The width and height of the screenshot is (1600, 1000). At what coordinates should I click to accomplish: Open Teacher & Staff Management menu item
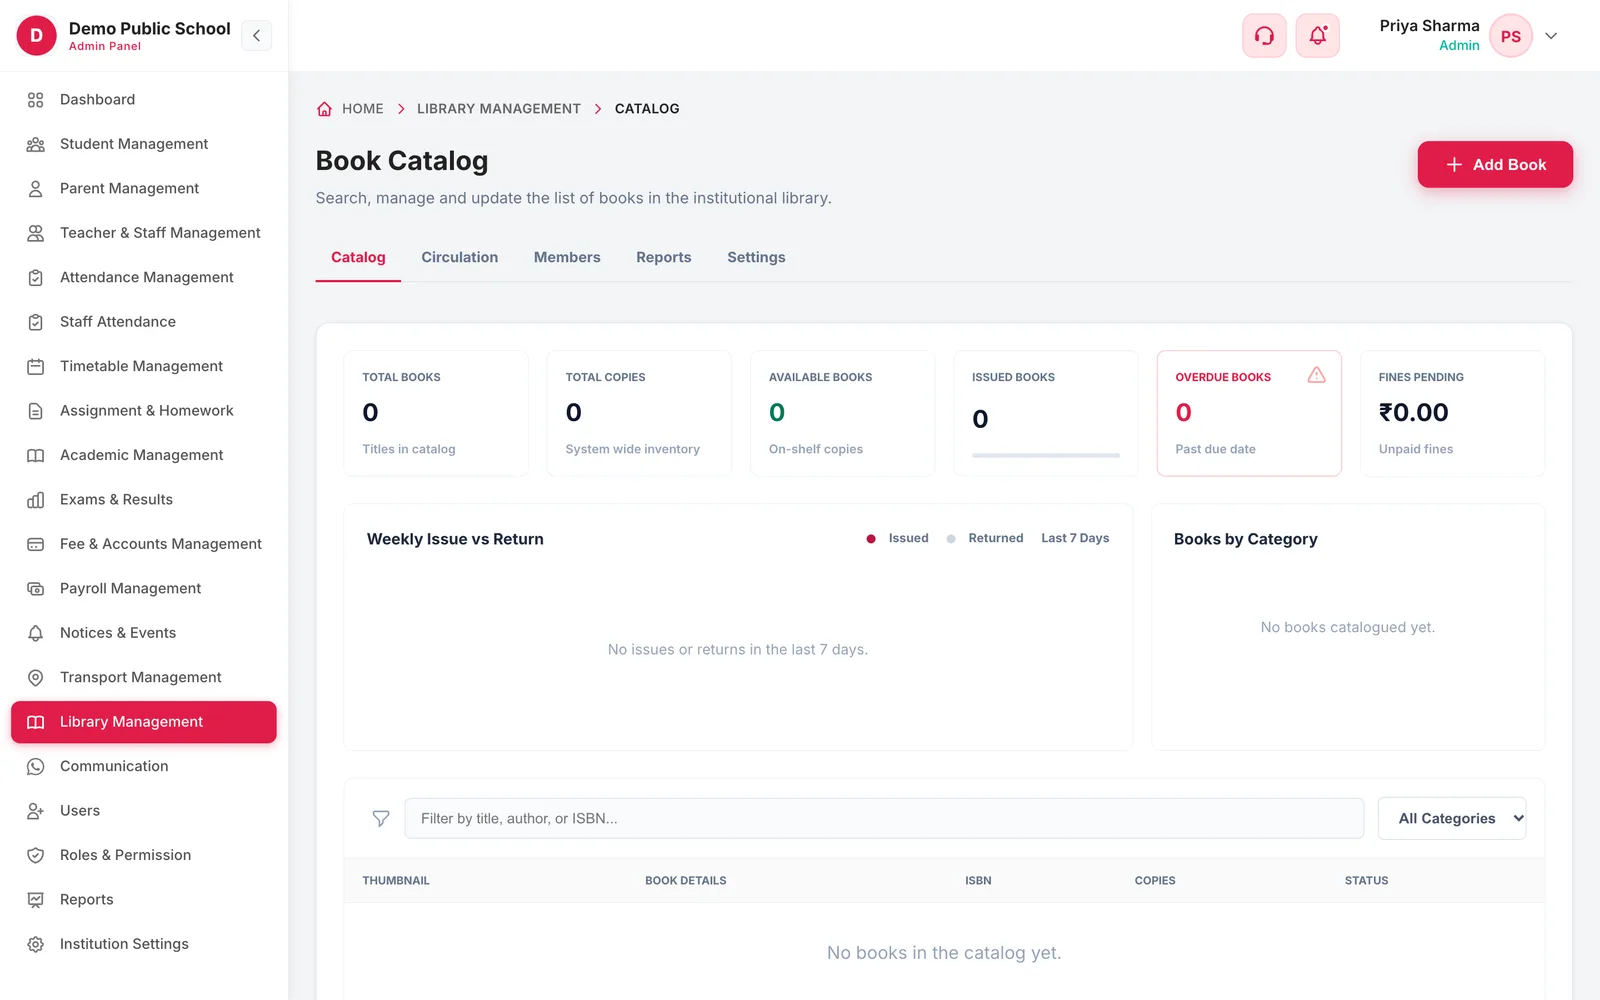coord(144,233)
